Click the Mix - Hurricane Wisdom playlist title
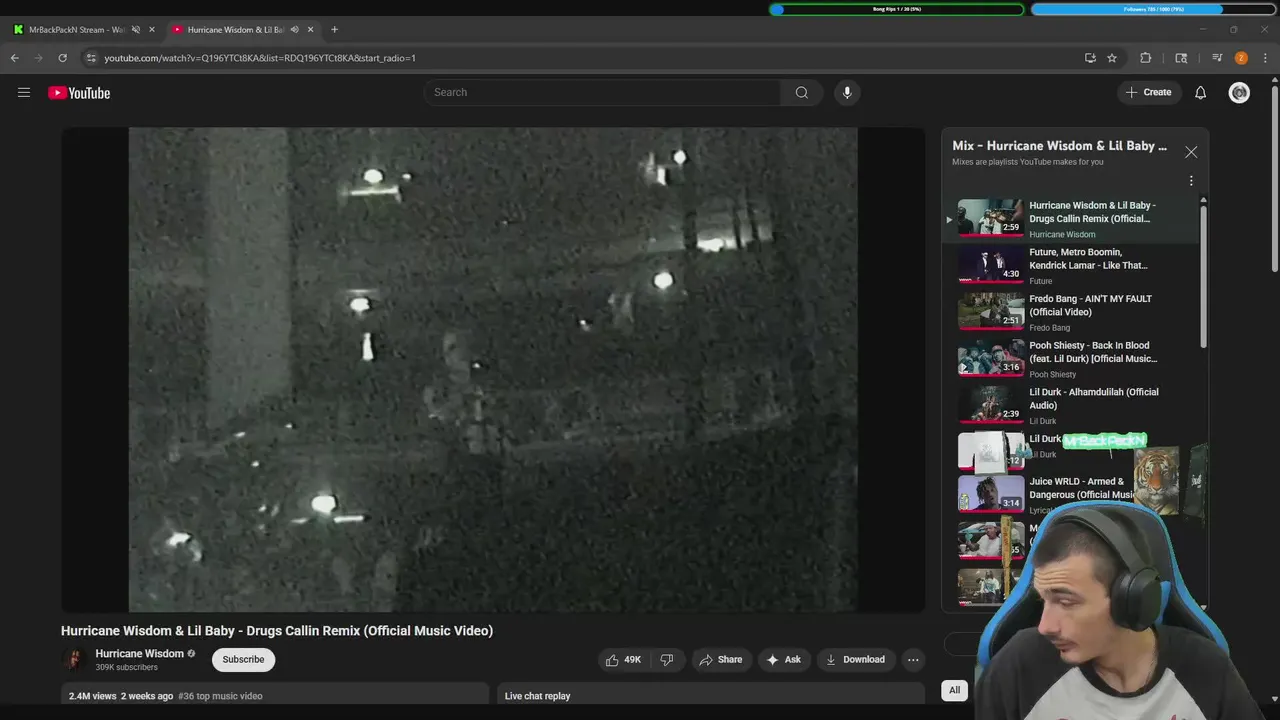This screenshot has height=720, width=1280. pos(1059,146)
